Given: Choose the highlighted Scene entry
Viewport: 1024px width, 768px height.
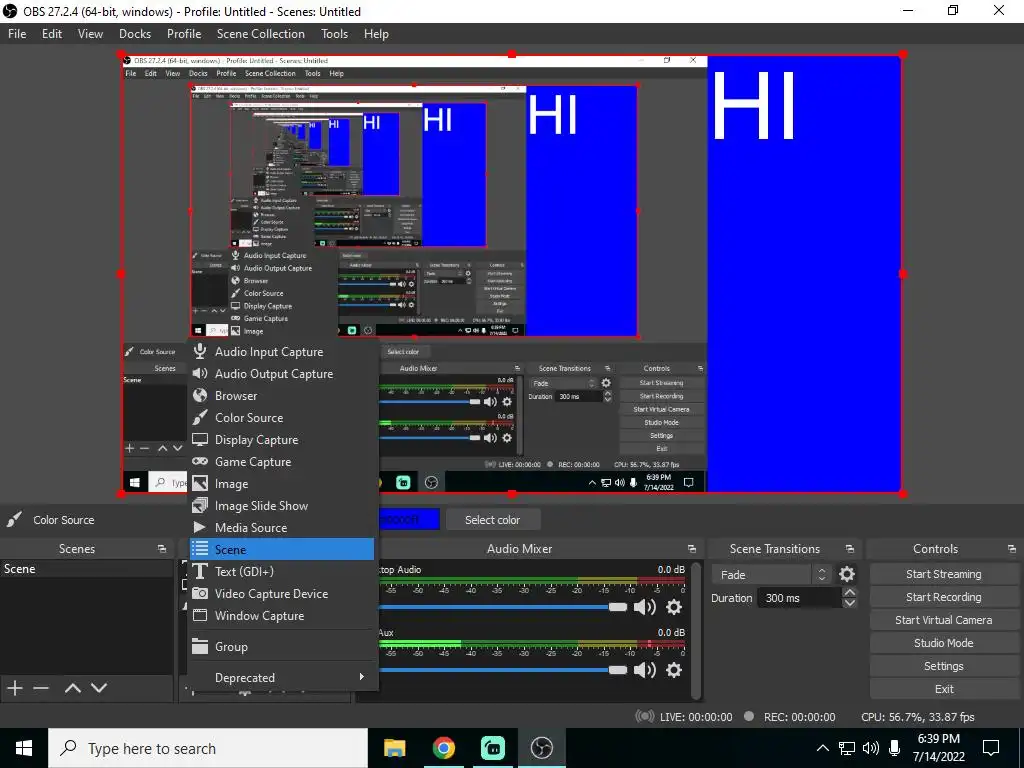Looking at the screenshot, I should [x=281, y=549].
